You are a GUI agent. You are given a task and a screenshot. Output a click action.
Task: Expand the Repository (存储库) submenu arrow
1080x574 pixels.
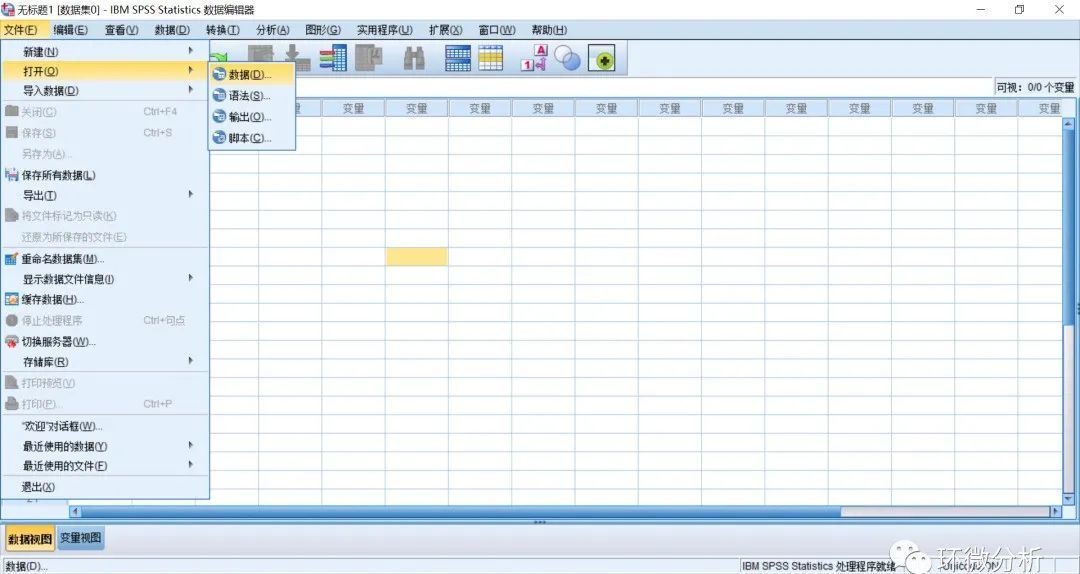click(191, 360)
